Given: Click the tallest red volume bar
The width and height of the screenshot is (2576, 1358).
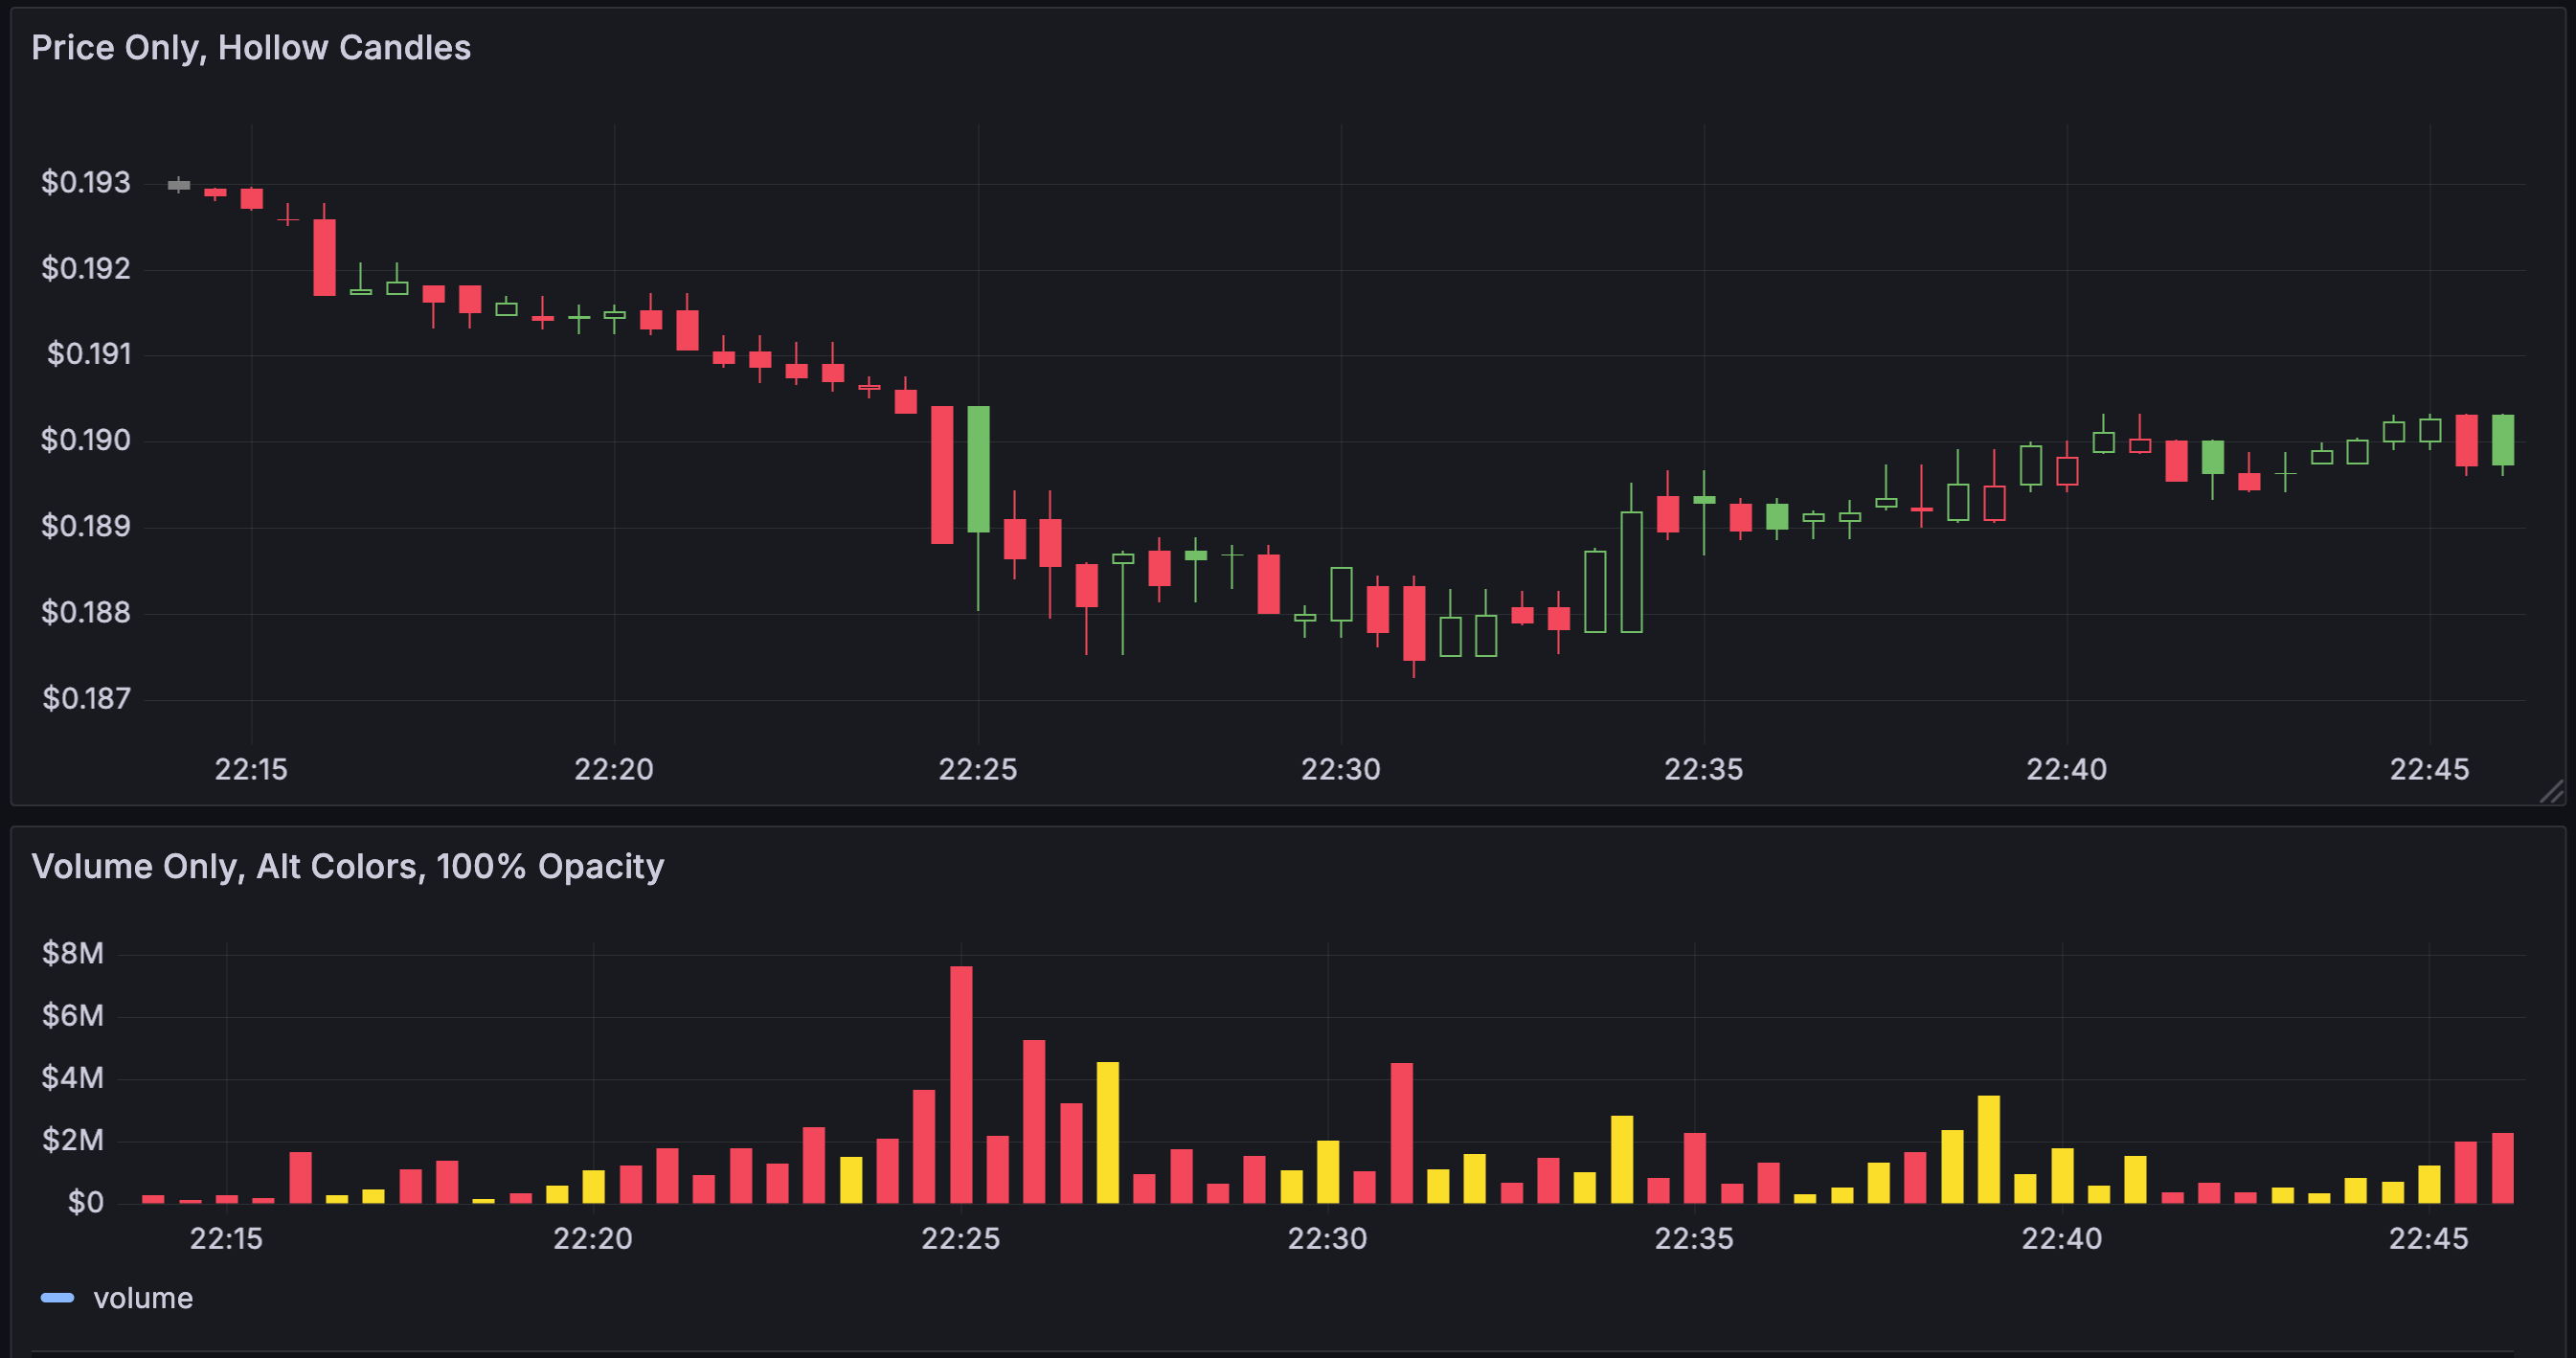Looking at the screenshot, I should click(961, 1083).
